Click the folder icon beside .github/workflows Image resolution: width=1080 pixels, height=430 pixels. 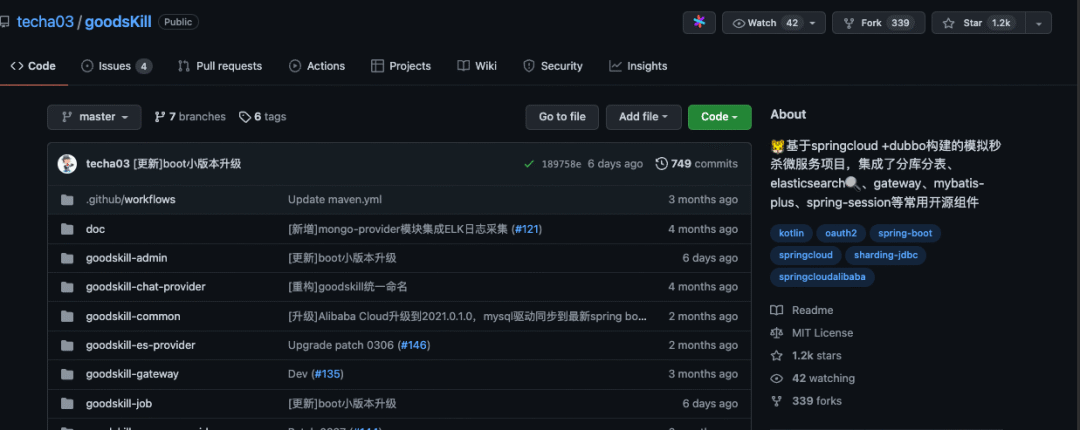67,200
